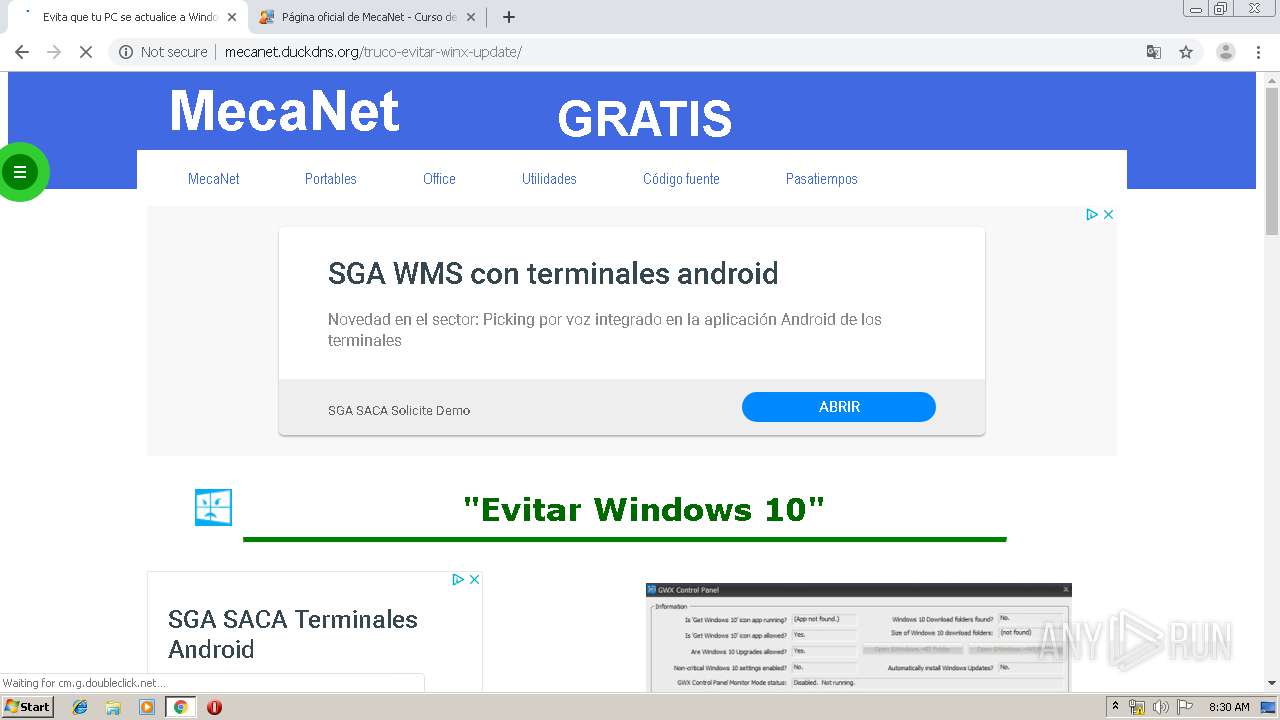The width and height of the screenshot is (1280, 720).
Task: Open the MecaNet menu item
Action: [x=214, y=179]
